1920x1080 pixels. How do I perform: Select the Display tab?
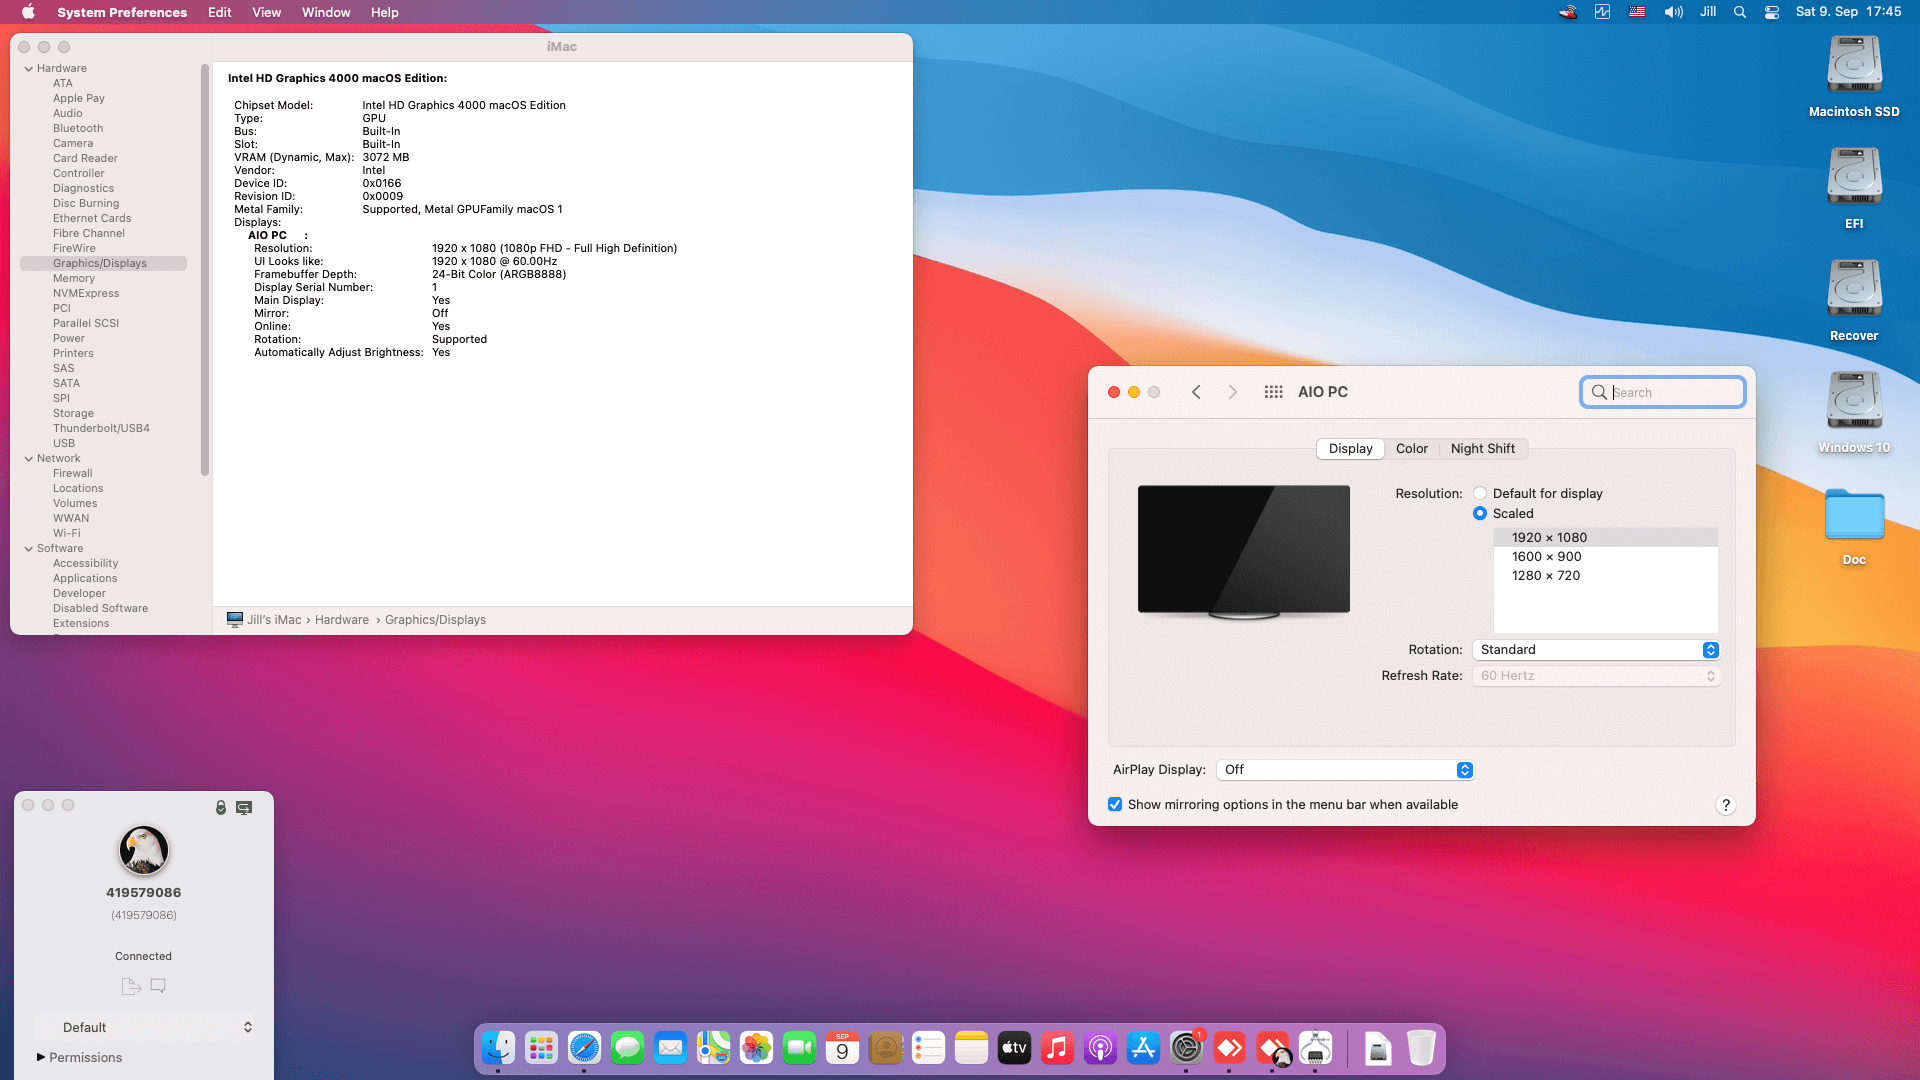[x=1350, y=448]
